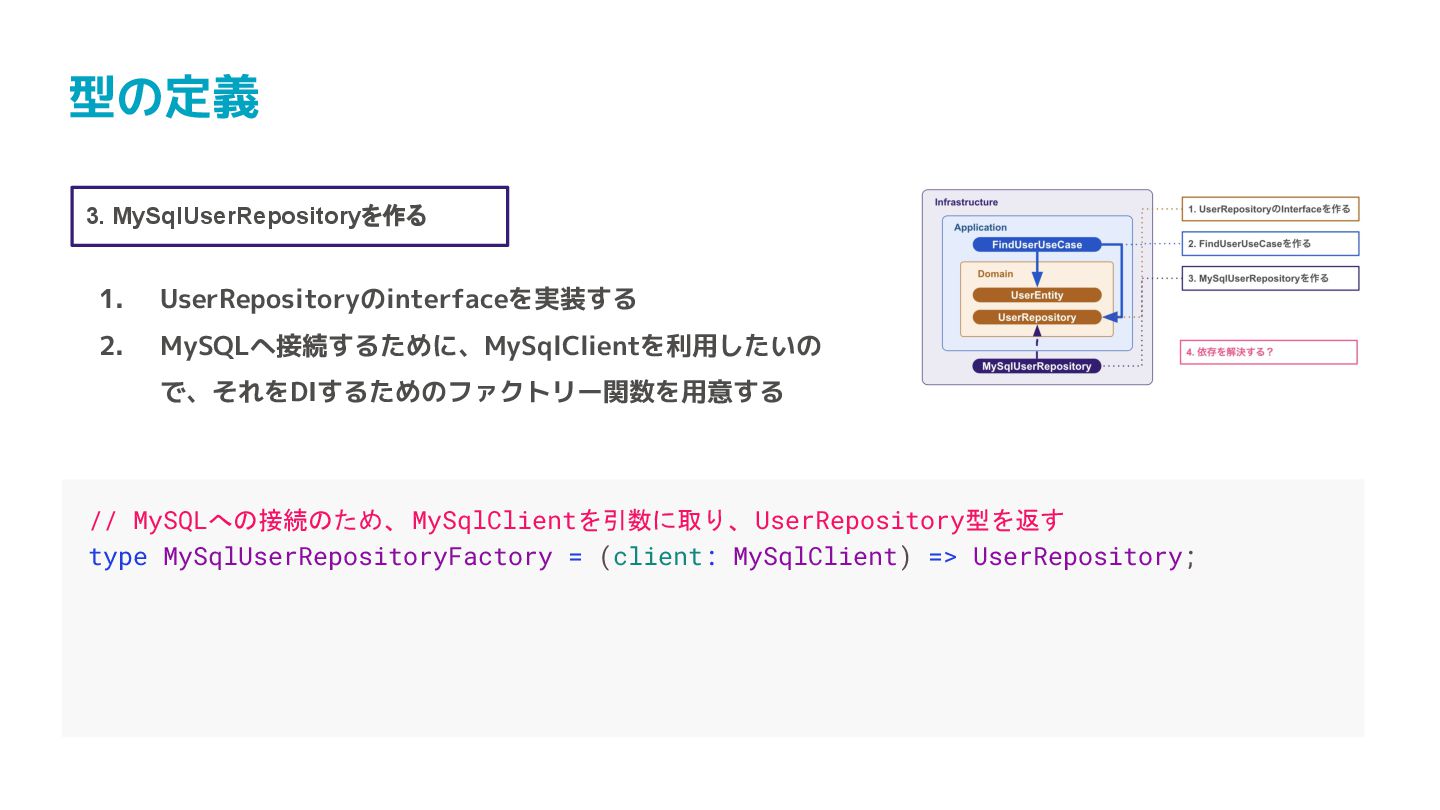Click legend box '4. 依存を解決する？'
This screenshot has height=810, width=1440.
1269,352
